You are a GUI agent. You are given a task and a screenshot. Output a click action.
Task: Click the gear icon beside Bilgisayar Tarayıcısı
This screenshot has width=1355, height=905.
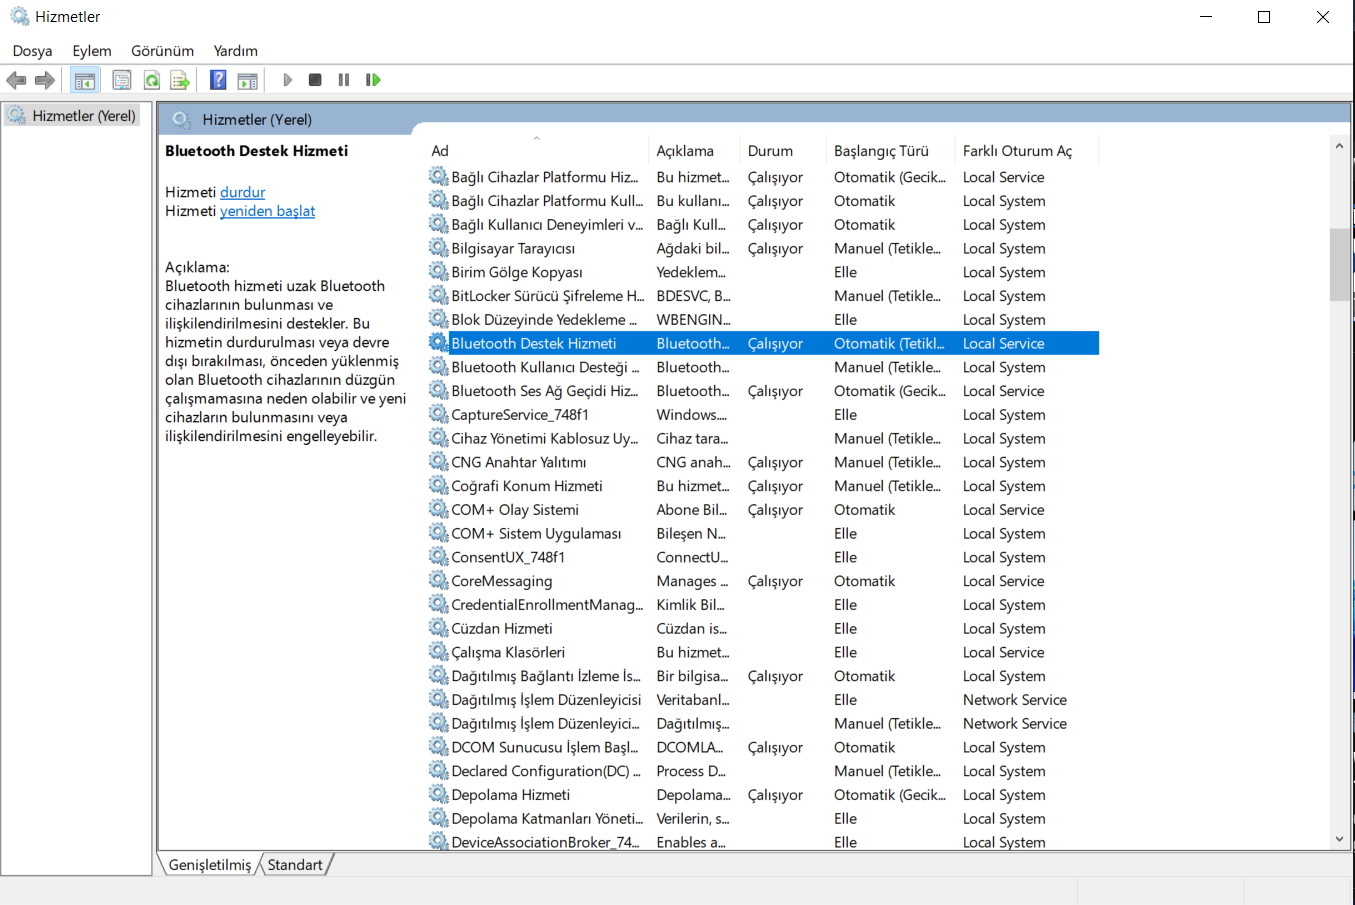tap(438, 248)
